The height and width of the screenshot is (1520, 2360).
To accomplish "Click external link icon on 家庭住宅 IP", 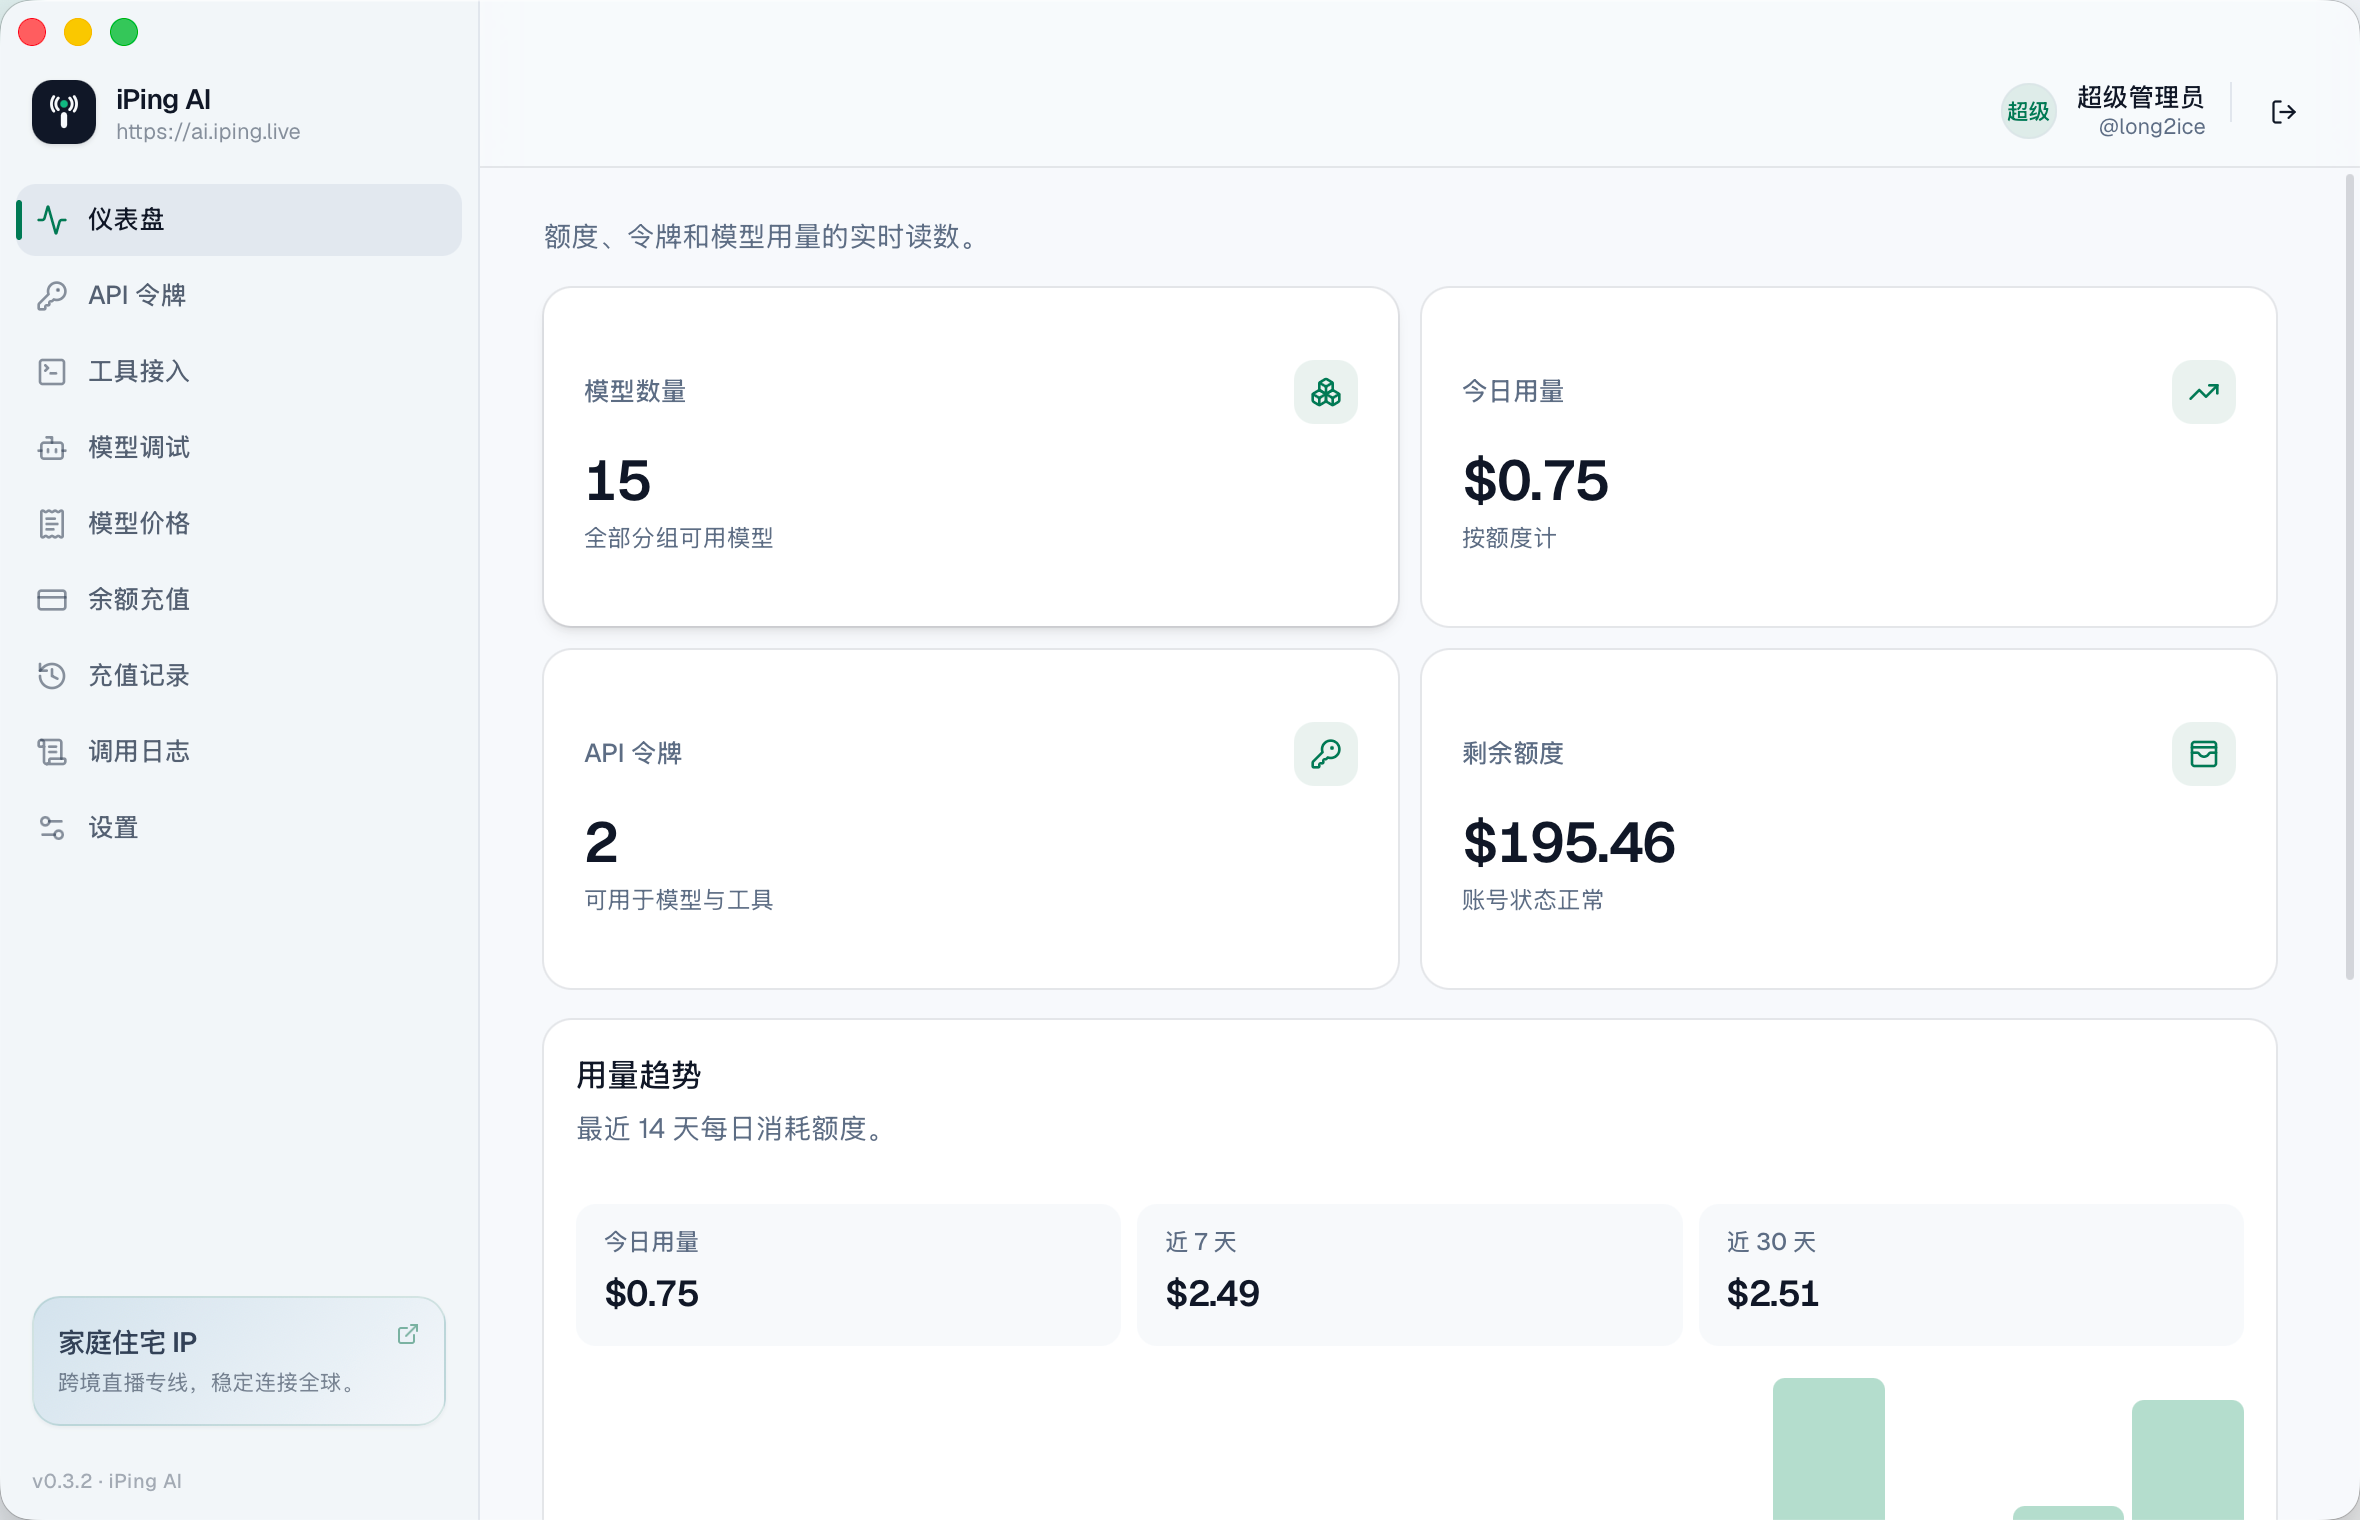I will pos(408,1334).
